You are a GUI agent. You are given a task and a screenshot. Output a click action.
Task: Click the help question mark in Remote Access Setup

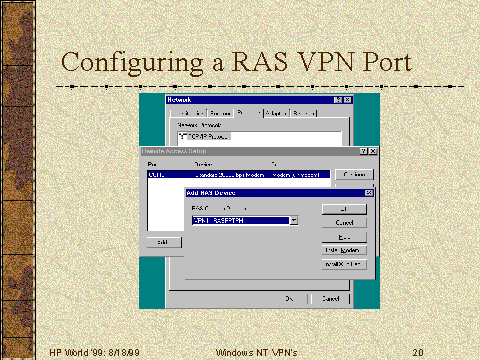[x=364, y=151]
